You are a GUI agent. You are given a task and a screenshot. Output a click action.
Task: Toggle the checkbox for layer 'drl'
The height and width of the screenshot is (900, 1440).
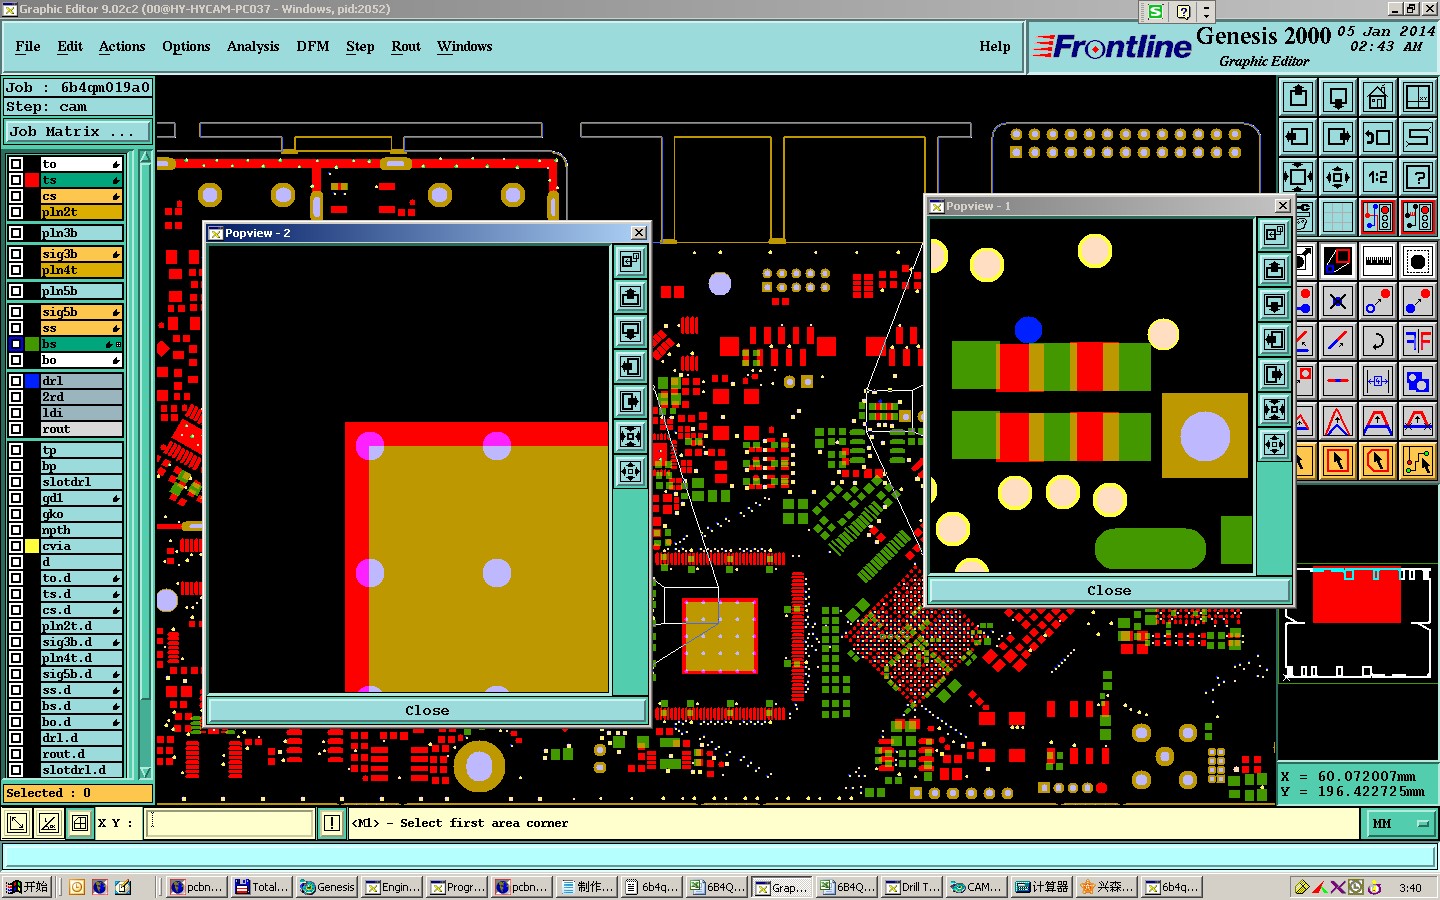pos(16,381)
